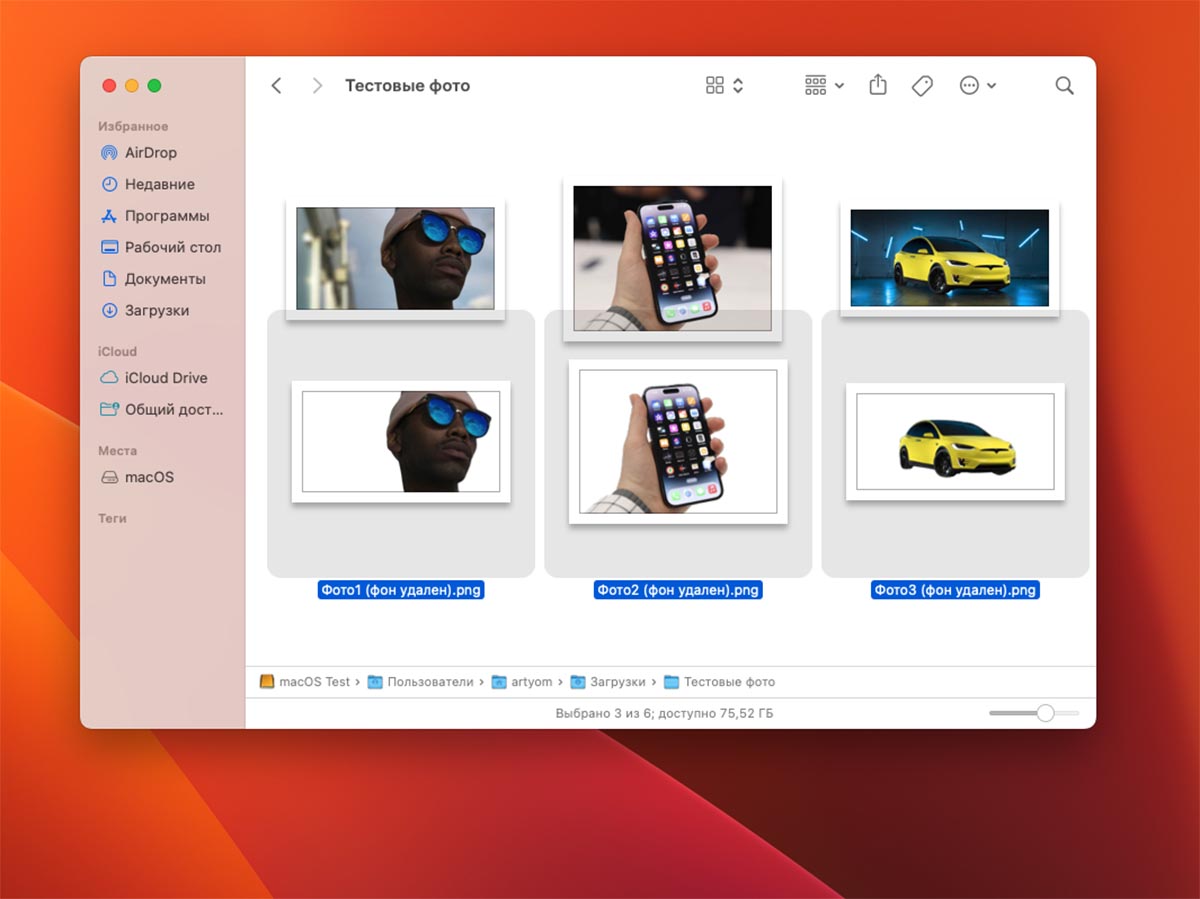Select background-removed iPhone in hand thumbnail

[678, 441]
